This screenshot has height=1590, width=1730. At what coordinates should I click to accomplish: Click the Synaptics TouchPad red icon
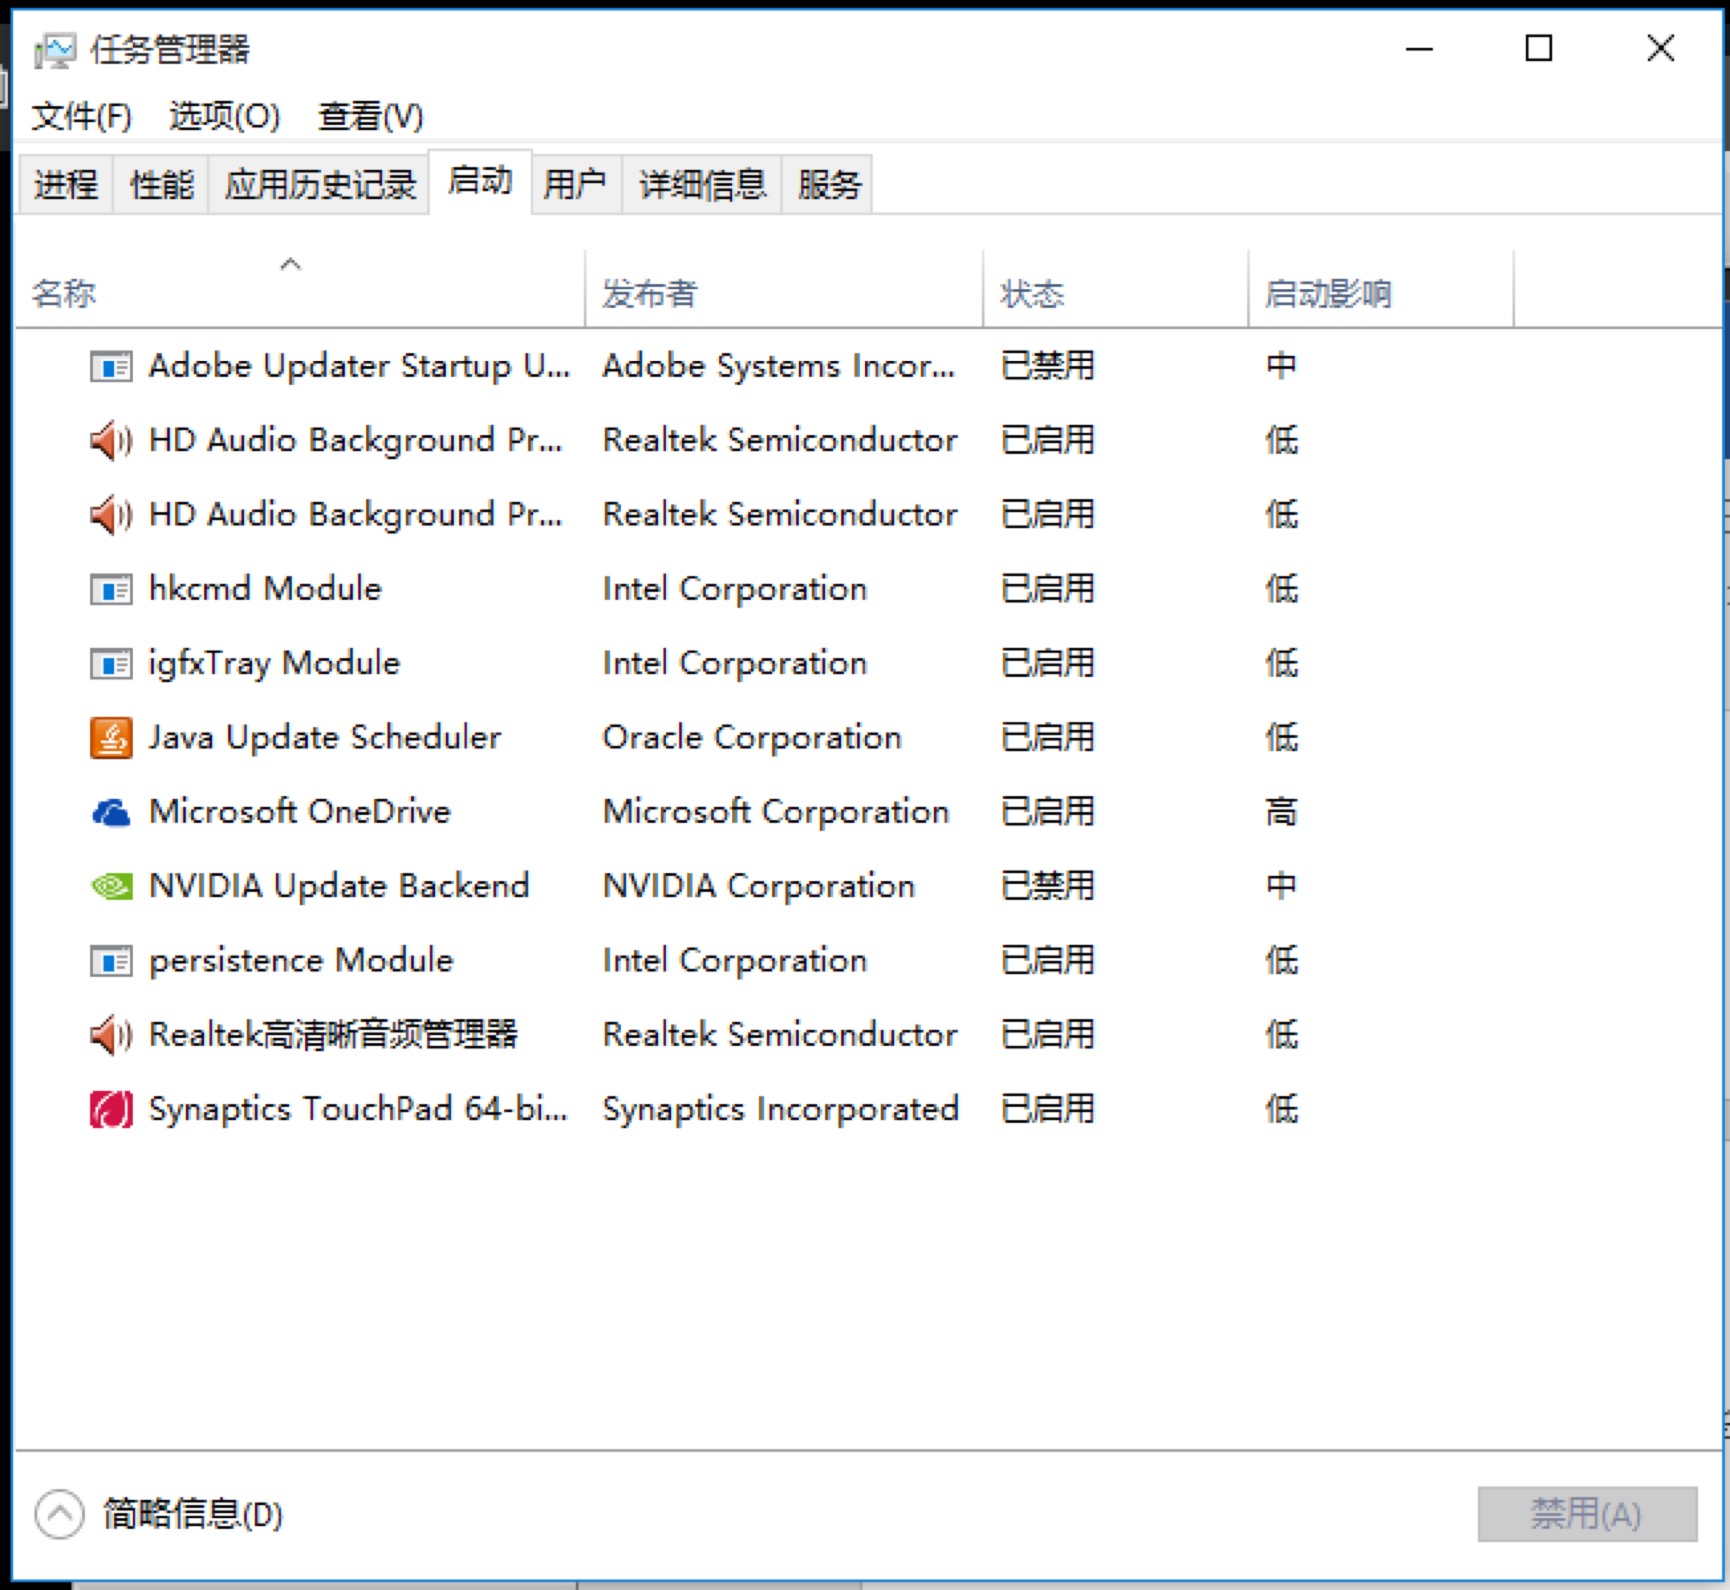[111, 1110]
